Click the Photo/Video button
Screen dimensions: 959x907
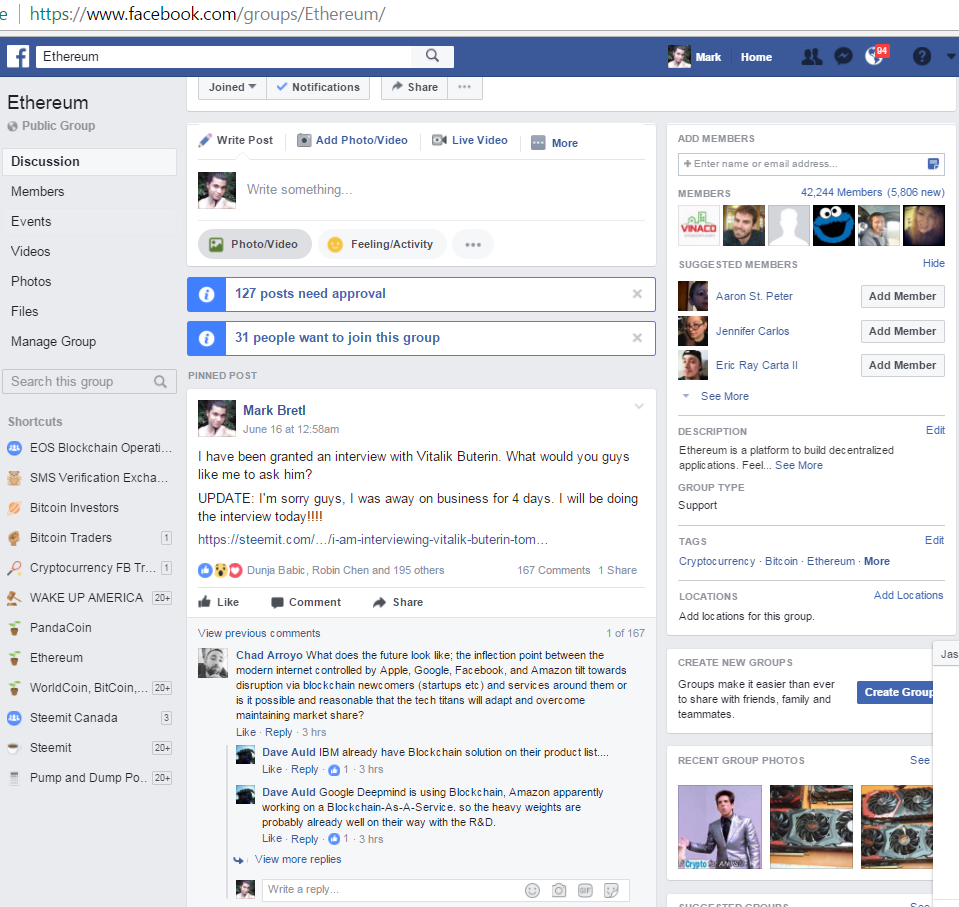pos(254,245)
